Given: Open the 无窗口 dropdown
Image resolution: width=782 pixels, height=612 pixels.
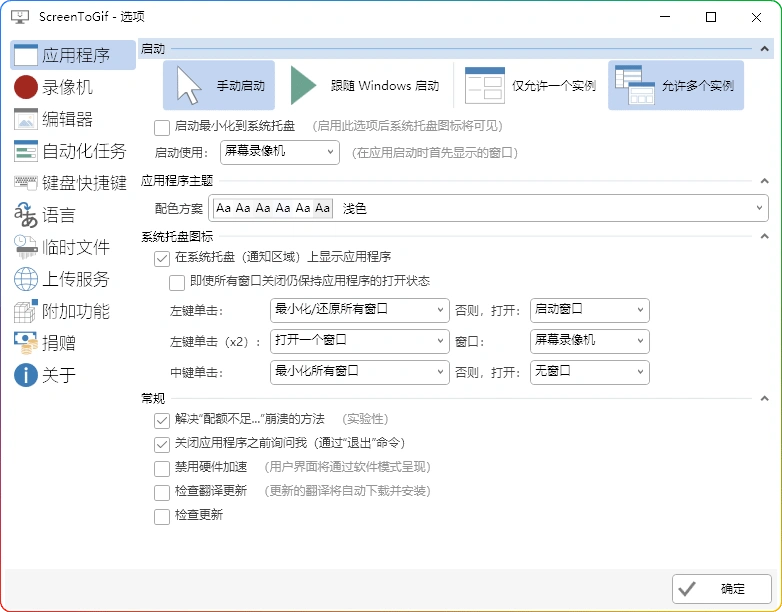Looking at the screenshot, I should click(589, 372).
